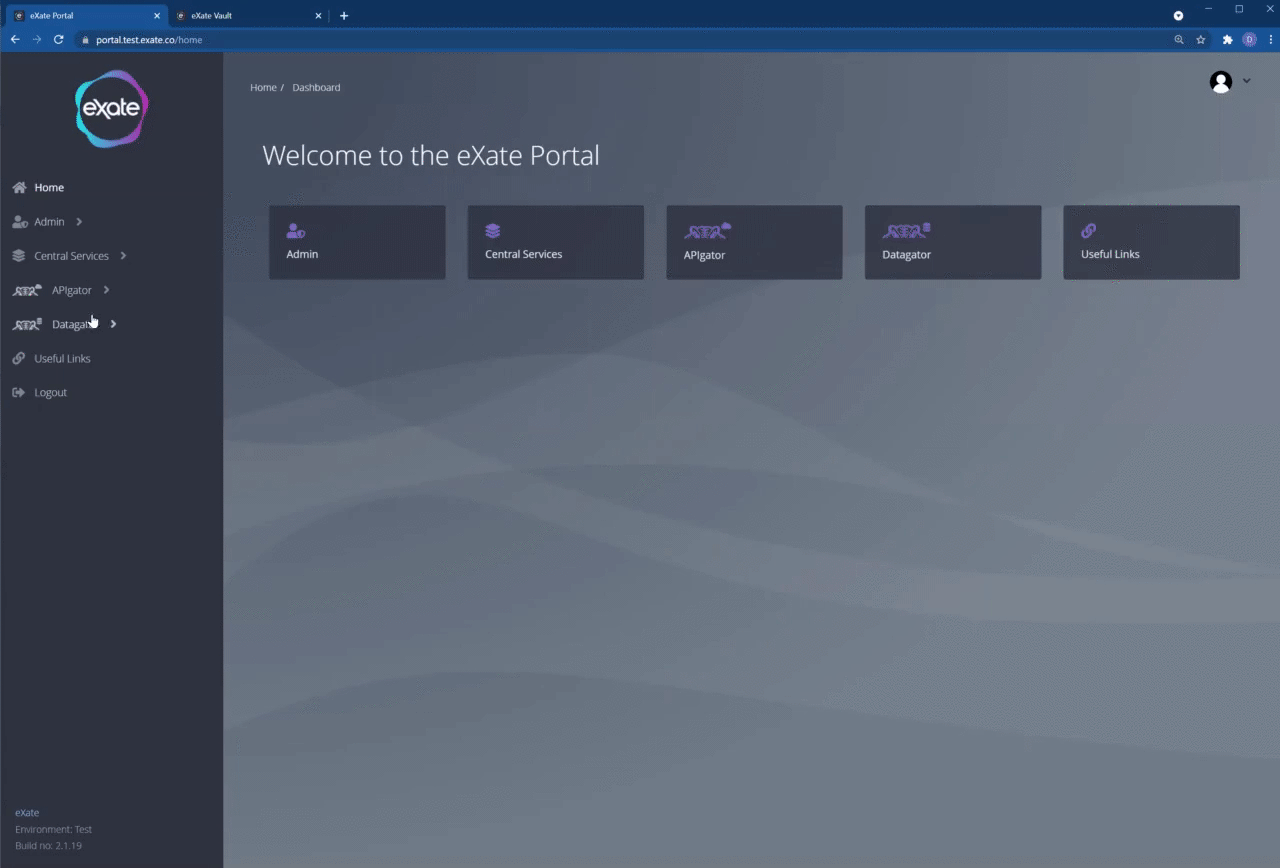
Task: Expand the Admin sidebar menu chevron
Action: [x=79, y=222]
